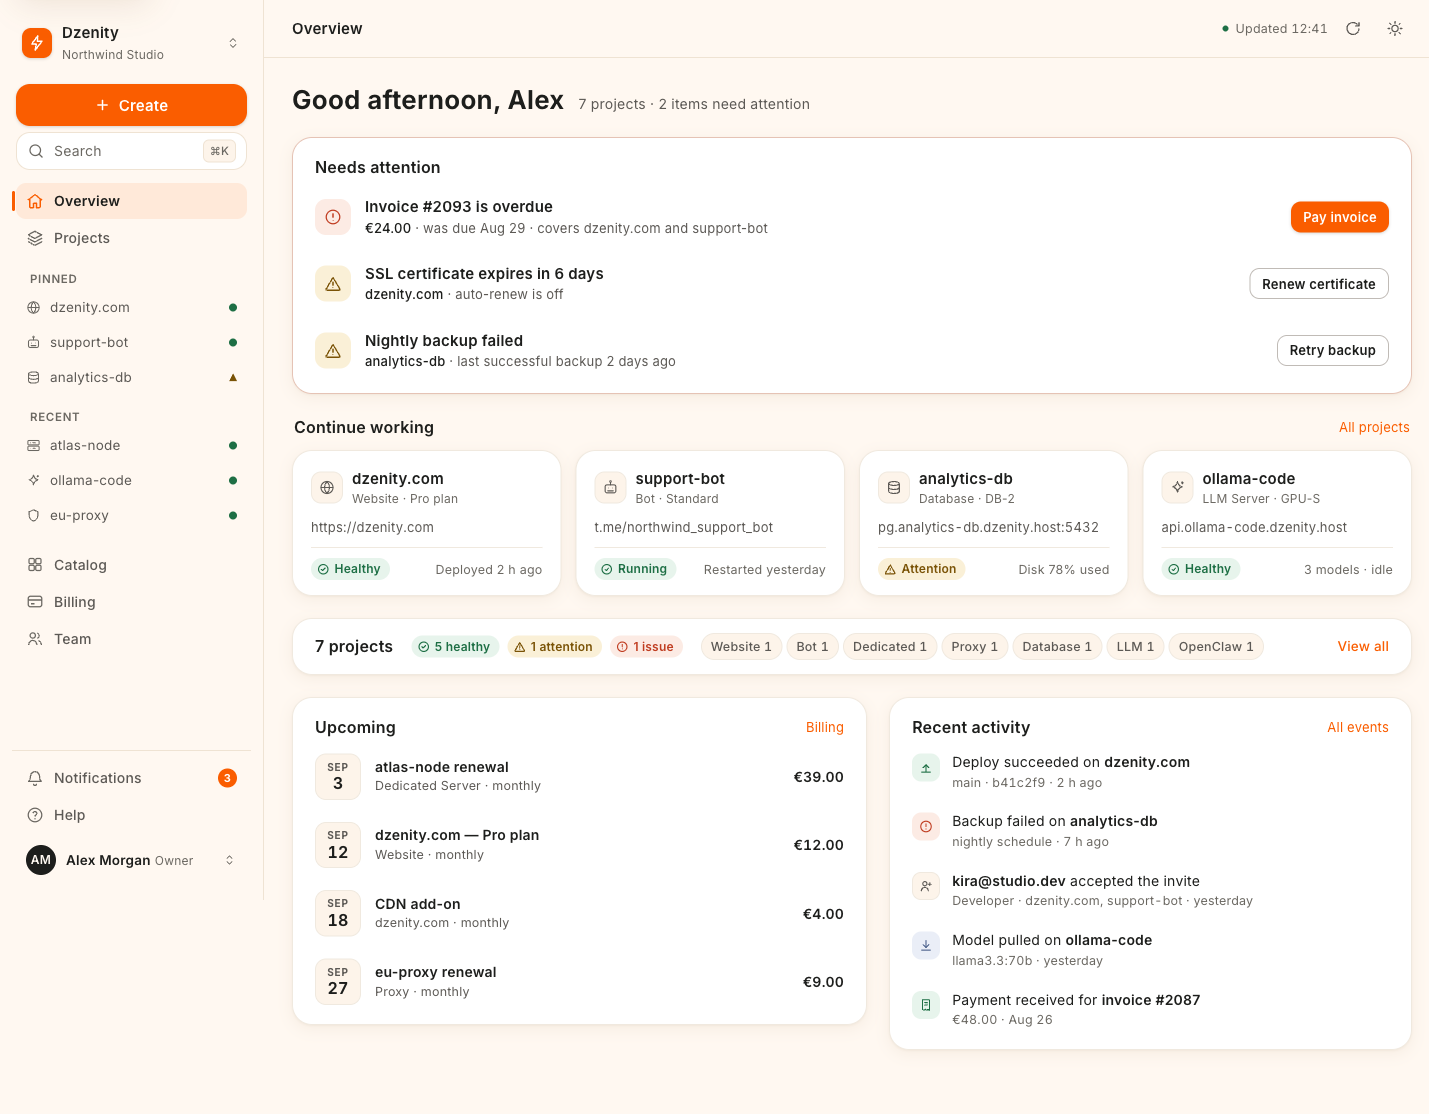Viewport: 1429px width, 1114px height.
Task: Click the orange Create button
Action: pos(131,105)
